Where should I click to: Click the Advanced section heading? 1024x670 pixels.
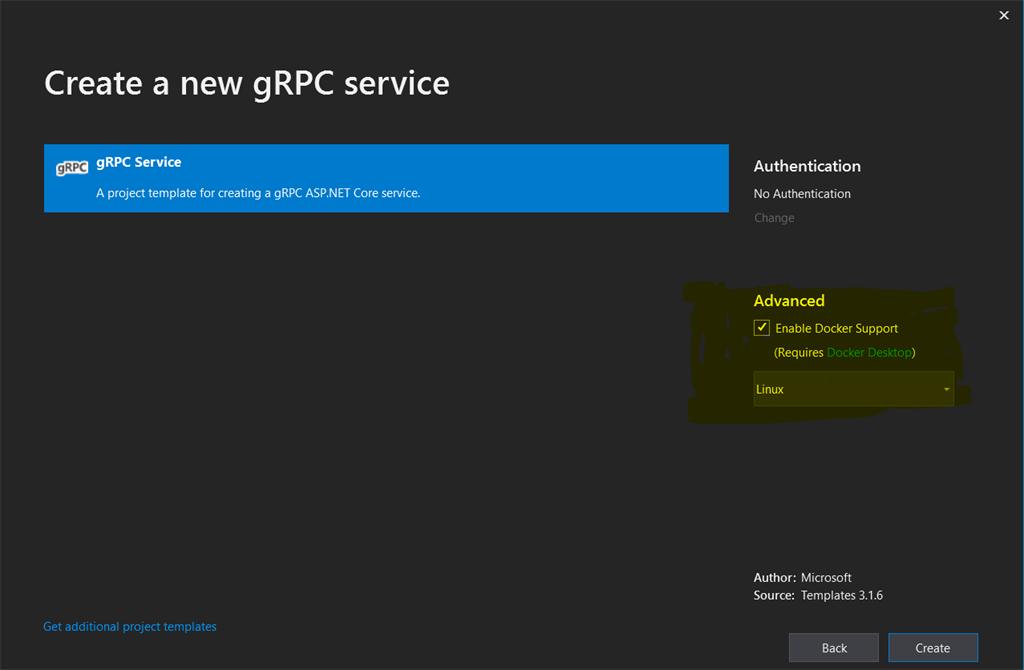click(789, 300)
